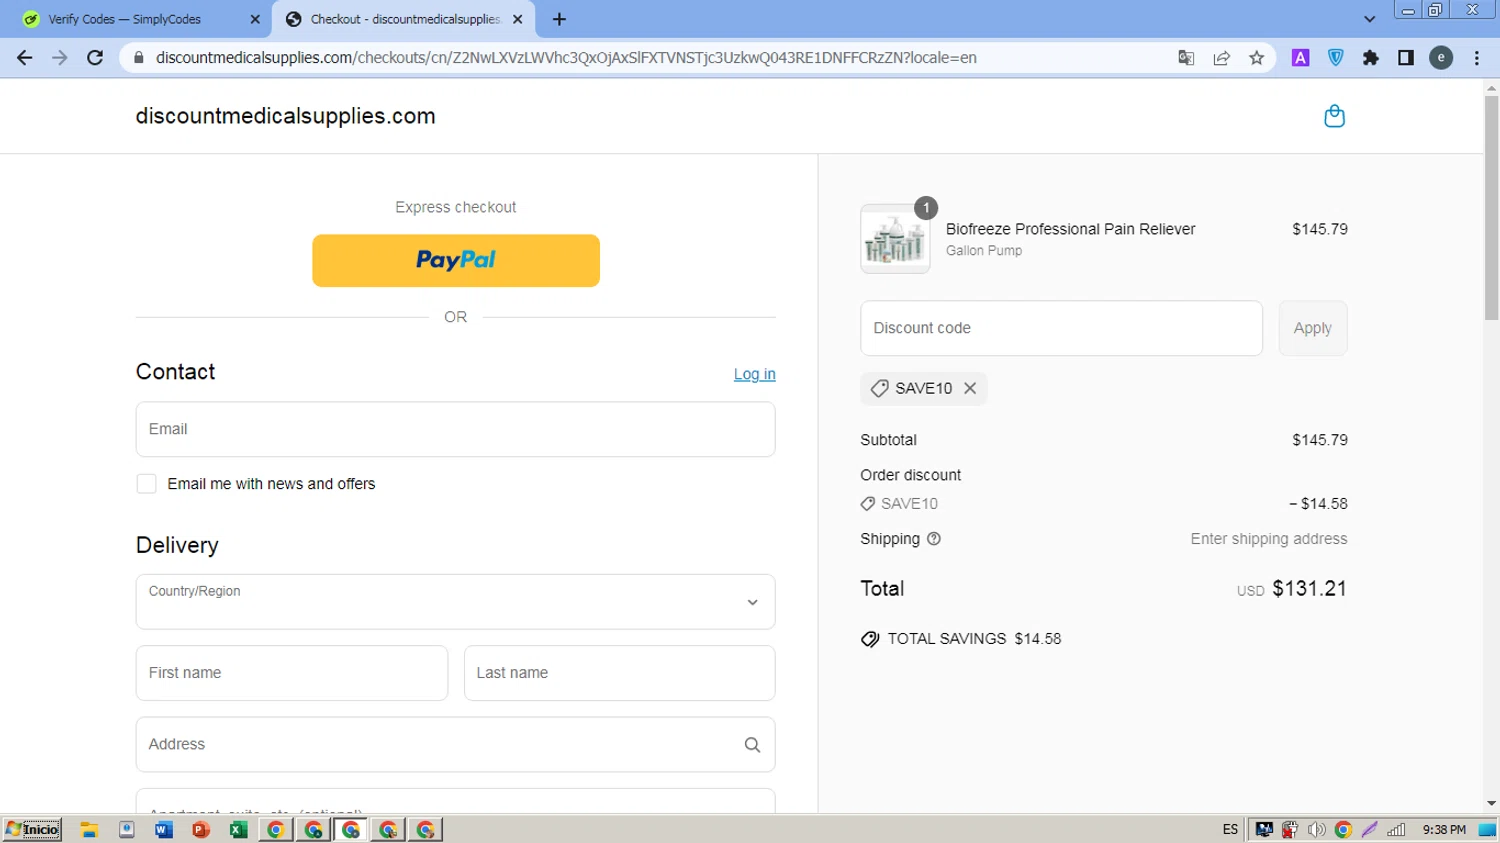Reload the checkout page
Viewport: 1500px width, 843px height.
pos(95,58)
